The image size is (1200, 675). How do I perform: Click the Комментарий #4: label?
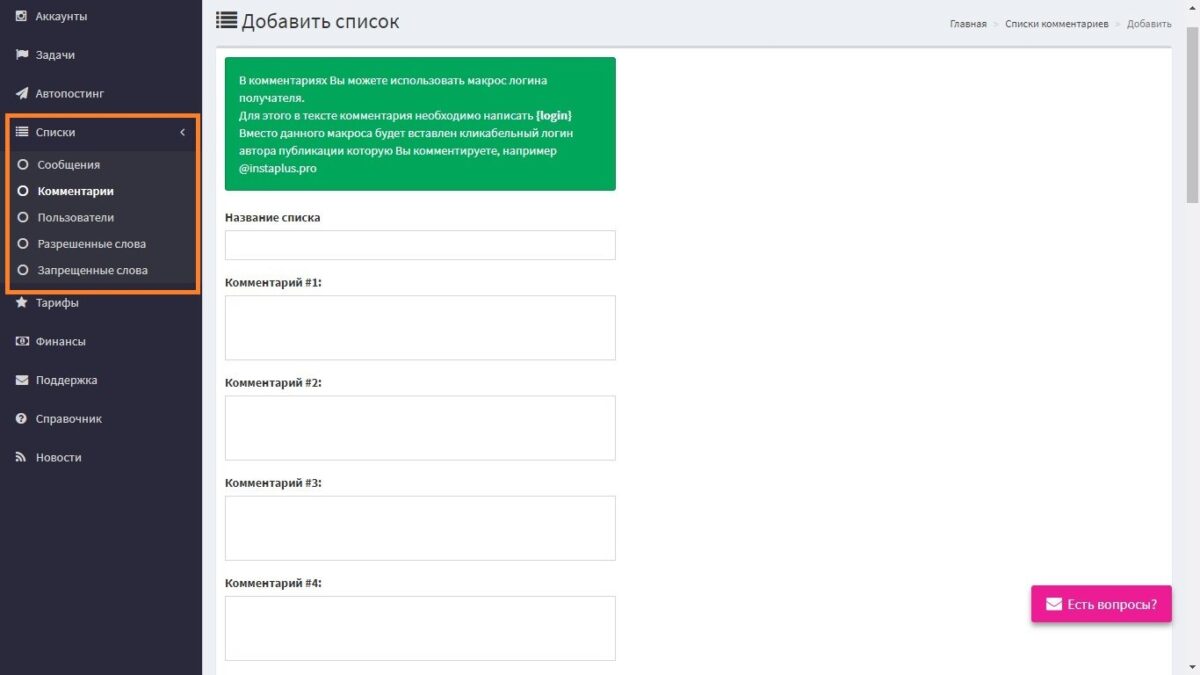(x=273, y=583)
